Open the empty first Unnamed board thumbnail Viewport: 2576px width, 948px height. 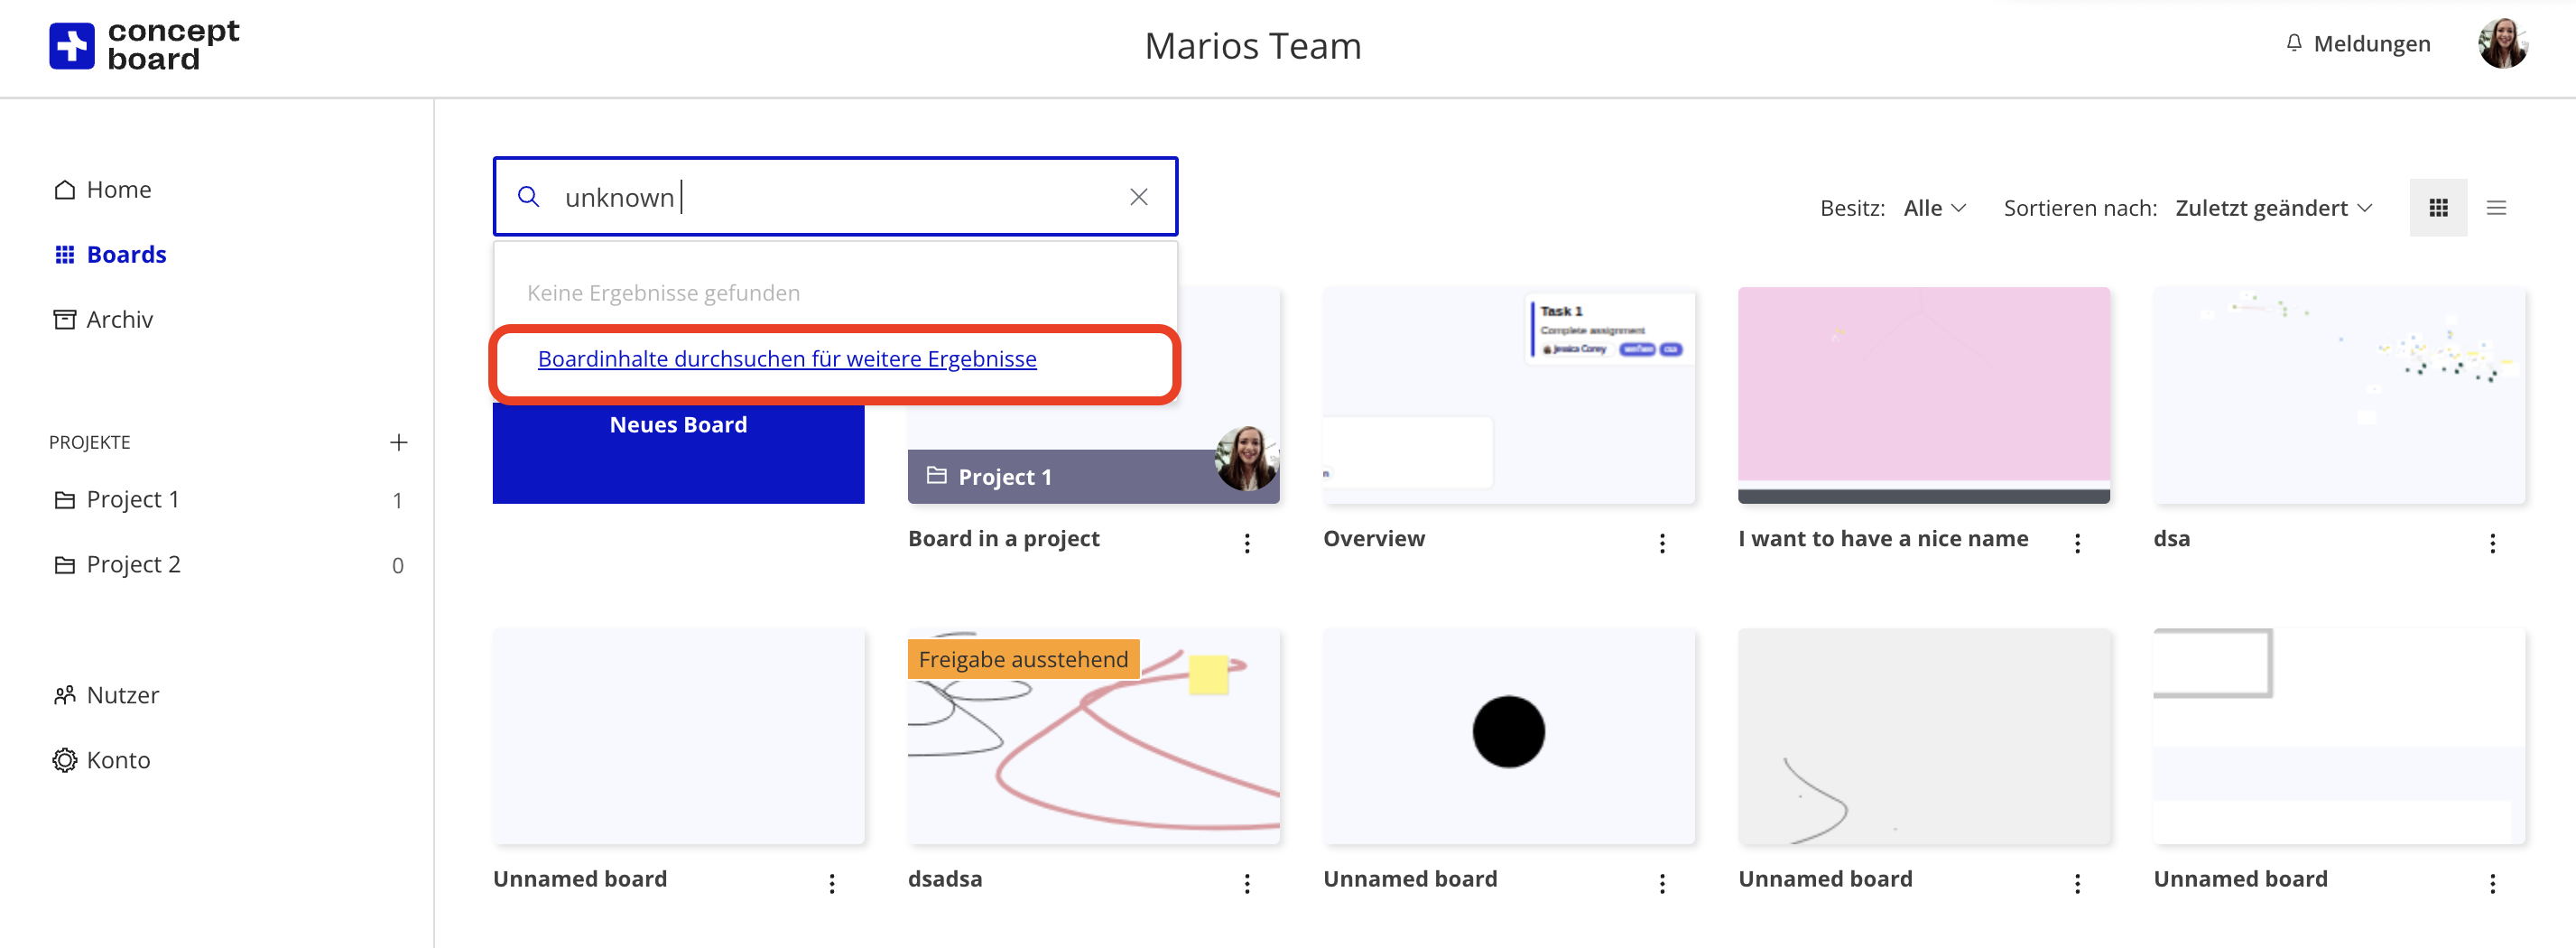tap(678, 736)
